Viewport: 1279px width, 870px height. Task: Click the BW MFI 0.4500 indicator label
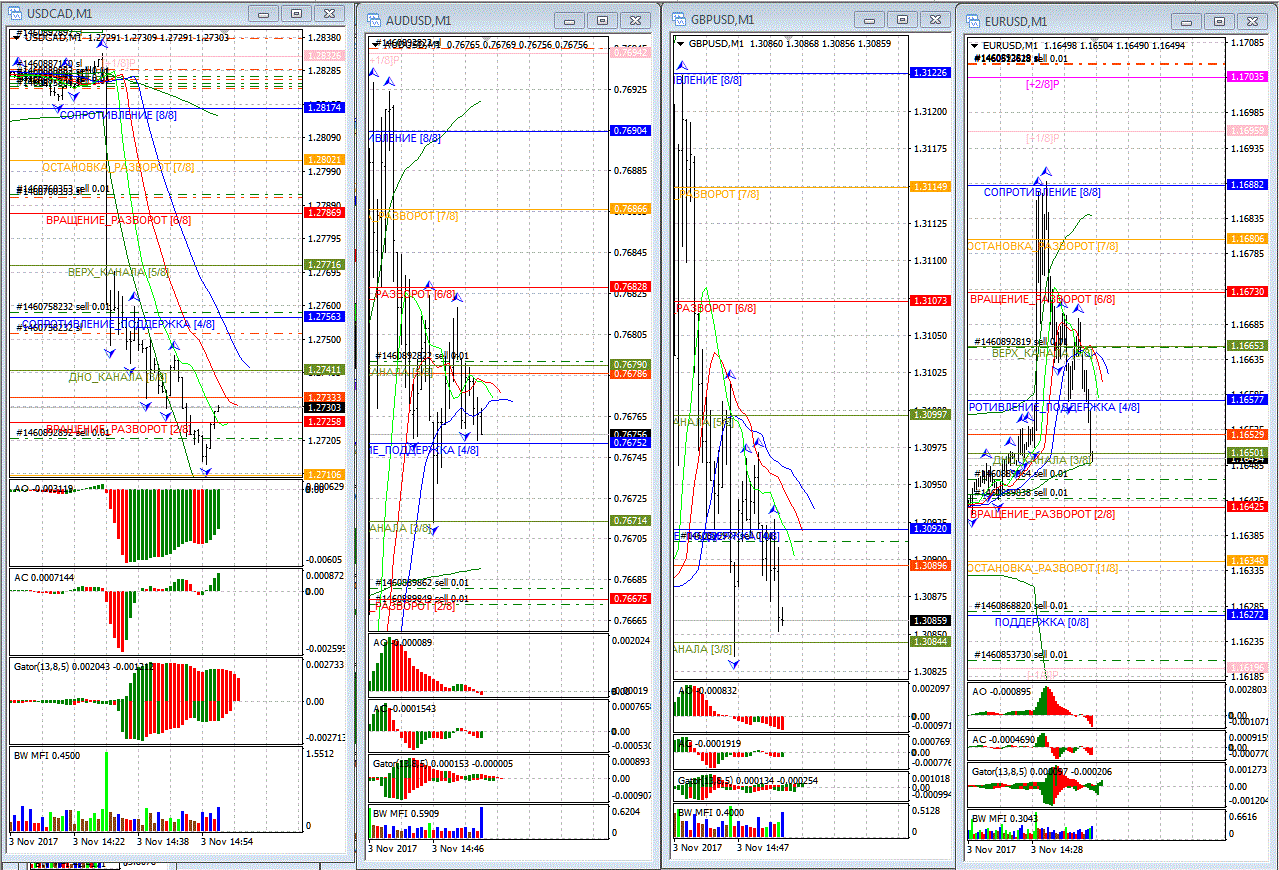47,756
